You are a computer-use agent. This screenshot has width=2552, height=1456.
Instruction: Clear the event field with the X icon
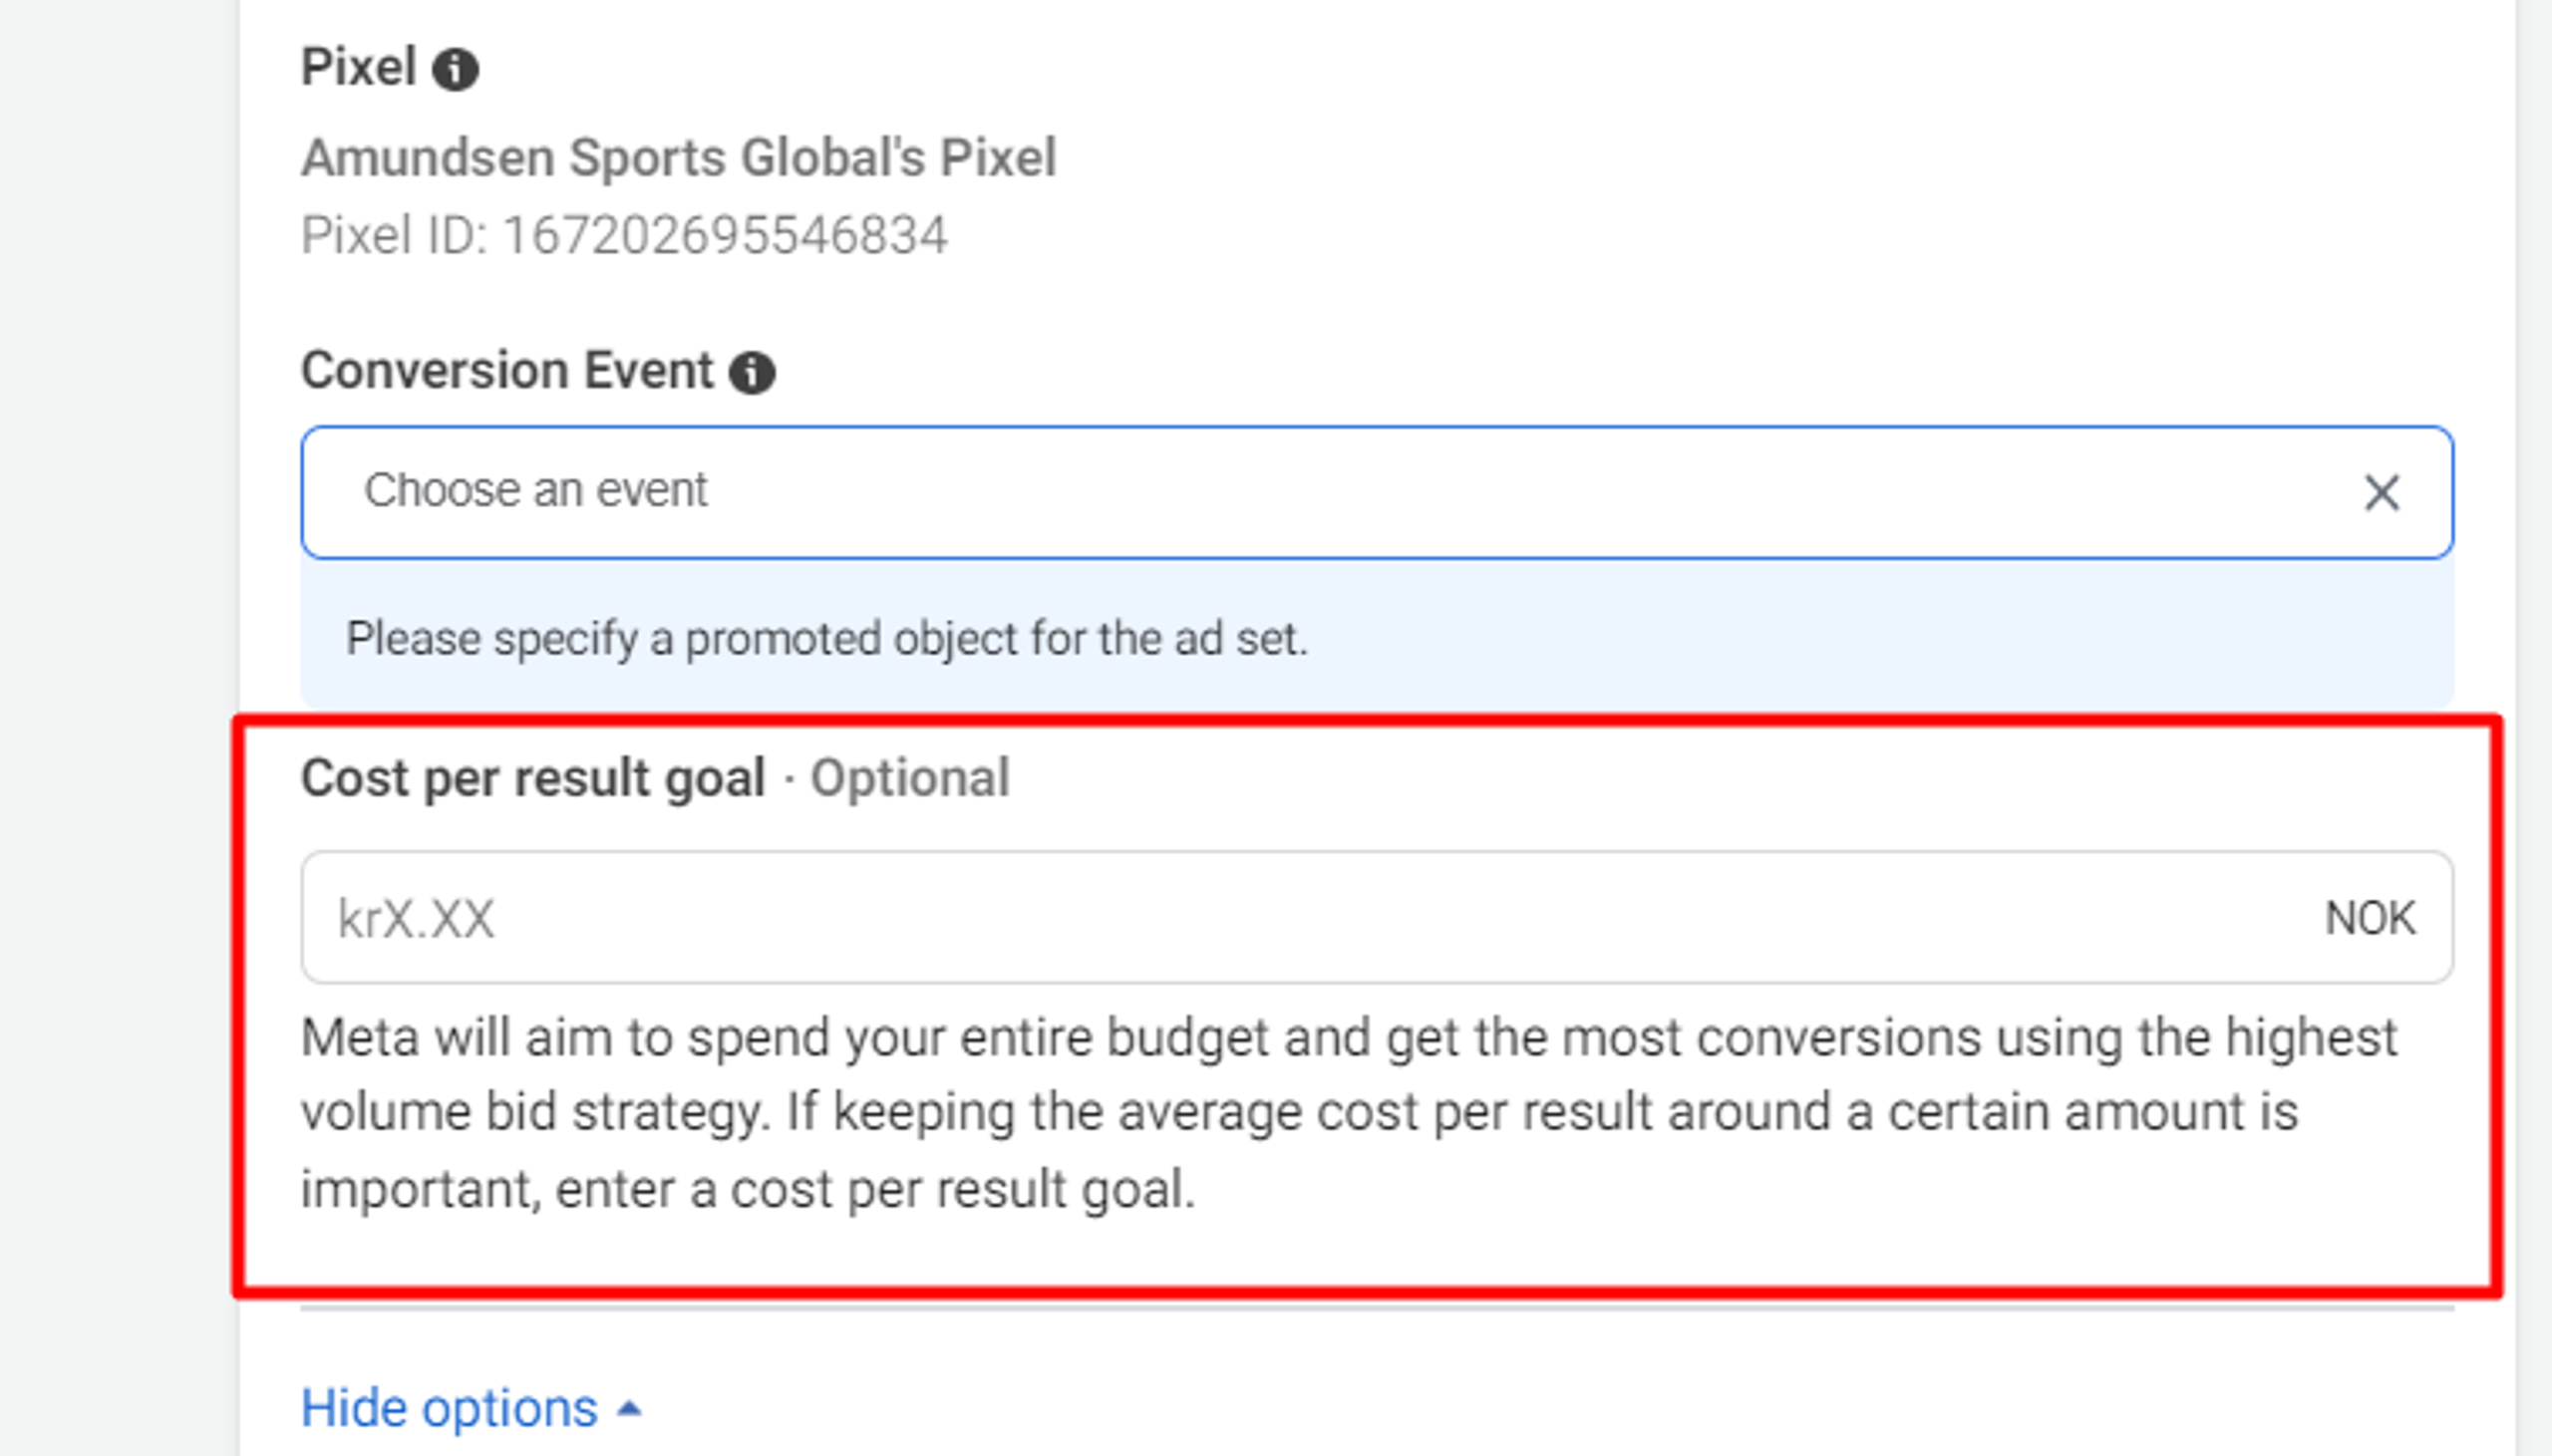tap(2381, 492)
